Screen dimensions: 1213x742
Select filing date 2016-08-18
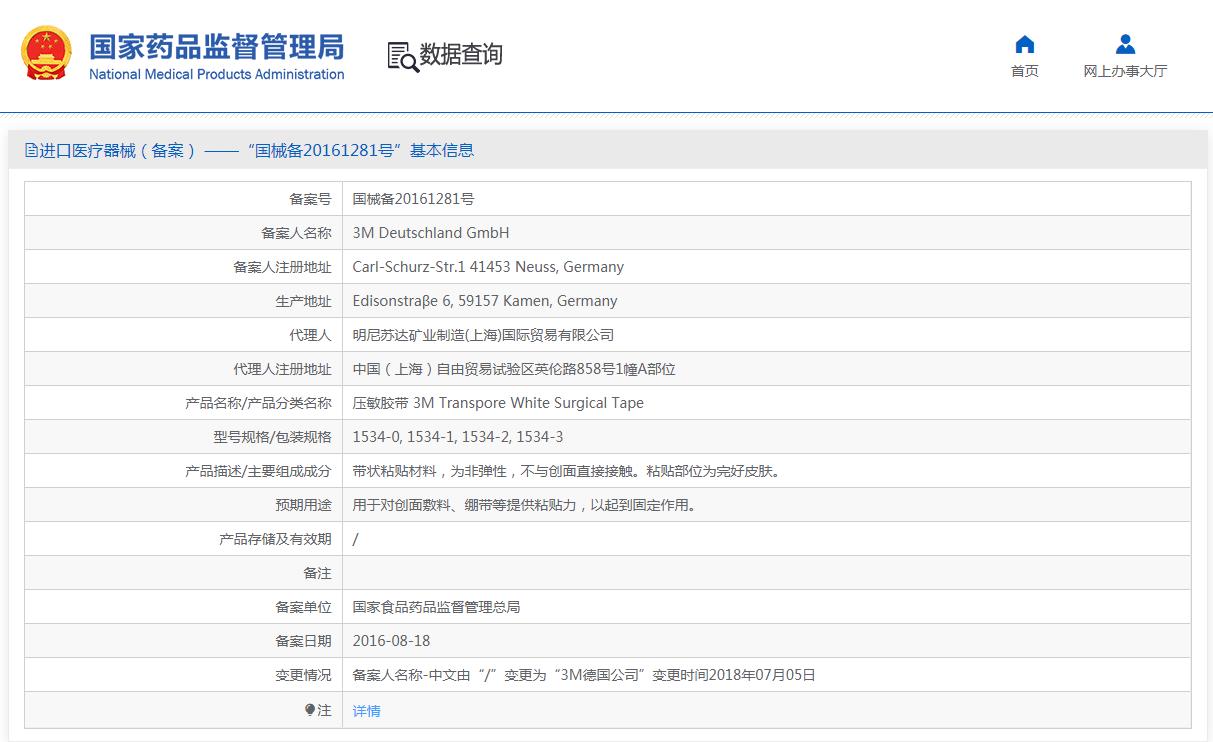pos(392,641)
